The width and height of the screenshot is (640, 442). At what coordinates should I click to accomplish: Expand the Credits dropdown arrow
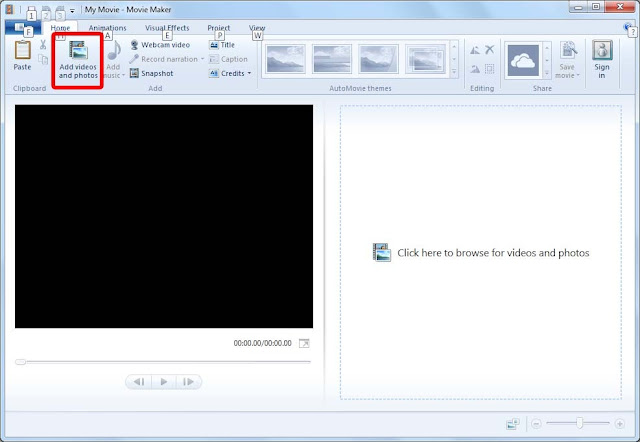pos(249,73)
